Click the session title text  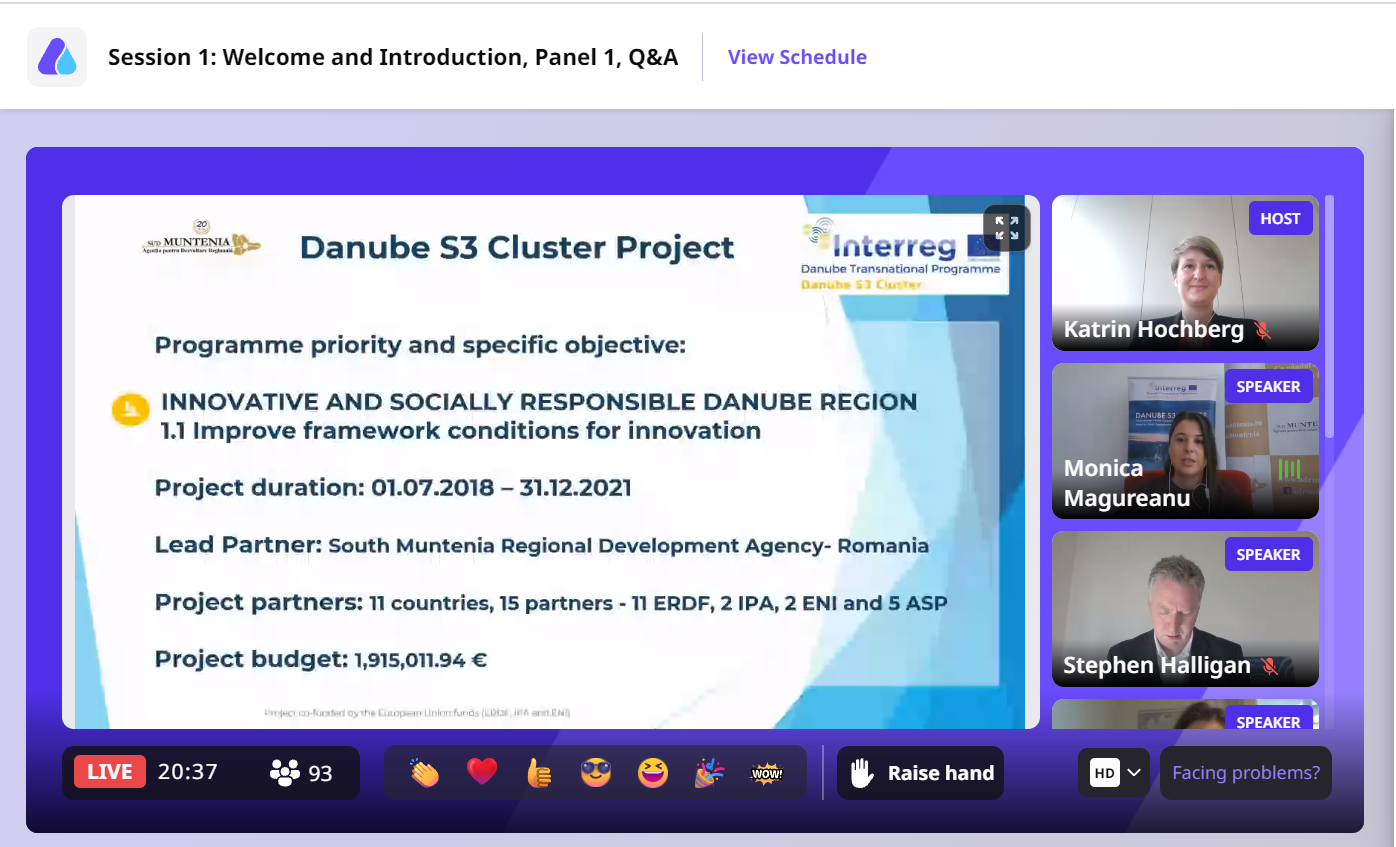tap(393, 57)
